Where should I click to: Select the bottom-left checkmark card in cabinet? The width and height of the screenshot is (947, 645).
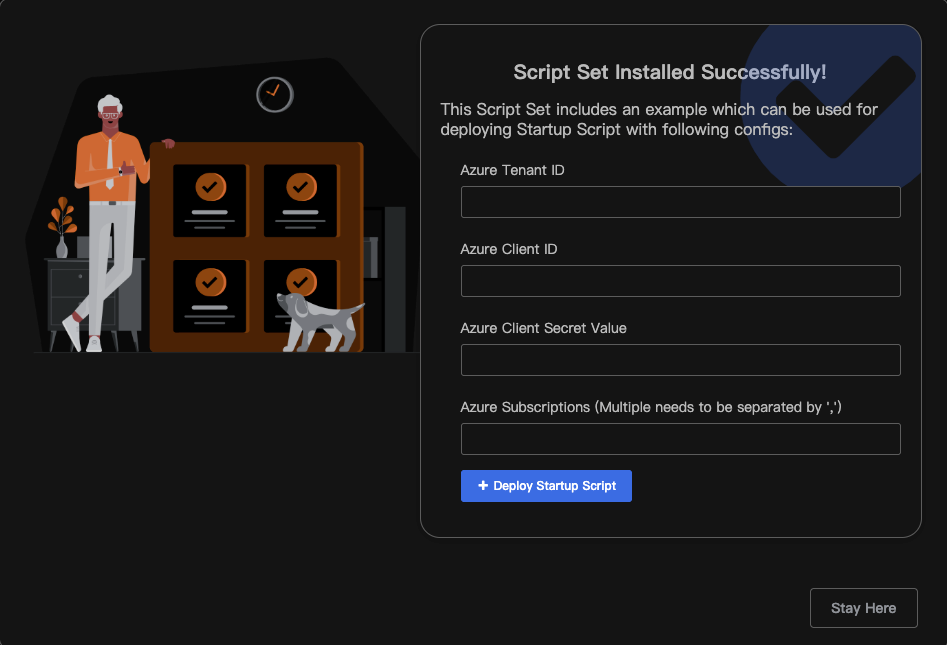(x=210, y=296)
